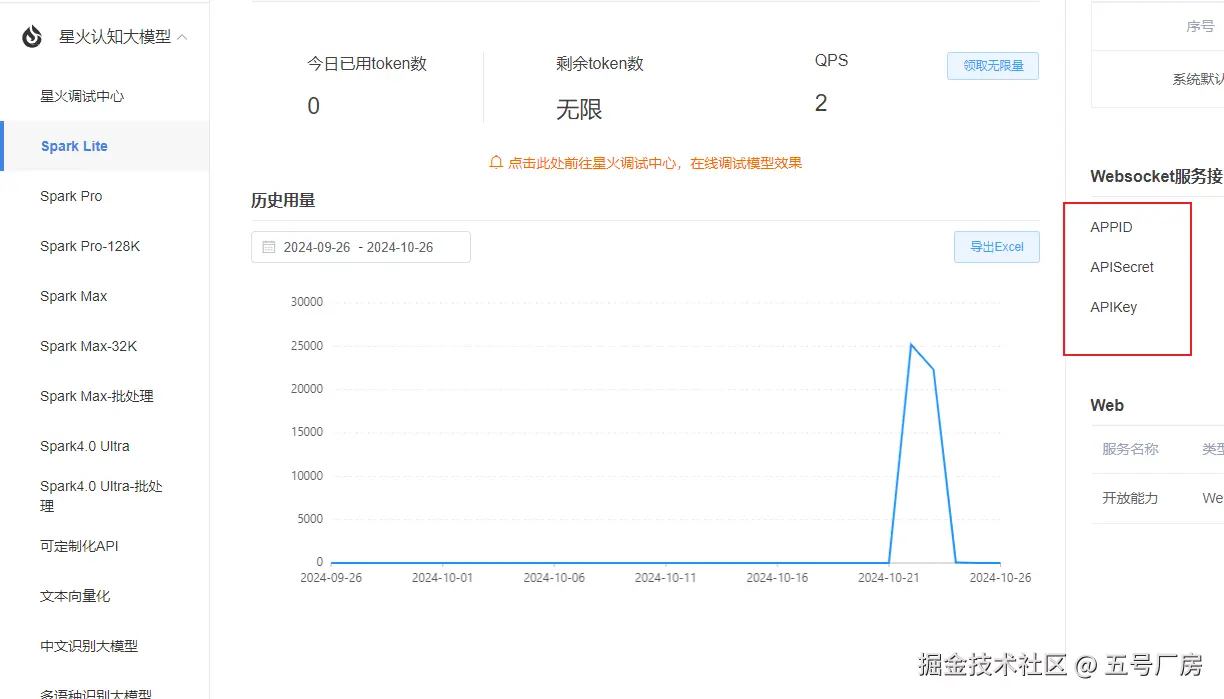Open 可定制化API menu item
The width and height of the screenshot is (1224, 699).
click(79, 546)
